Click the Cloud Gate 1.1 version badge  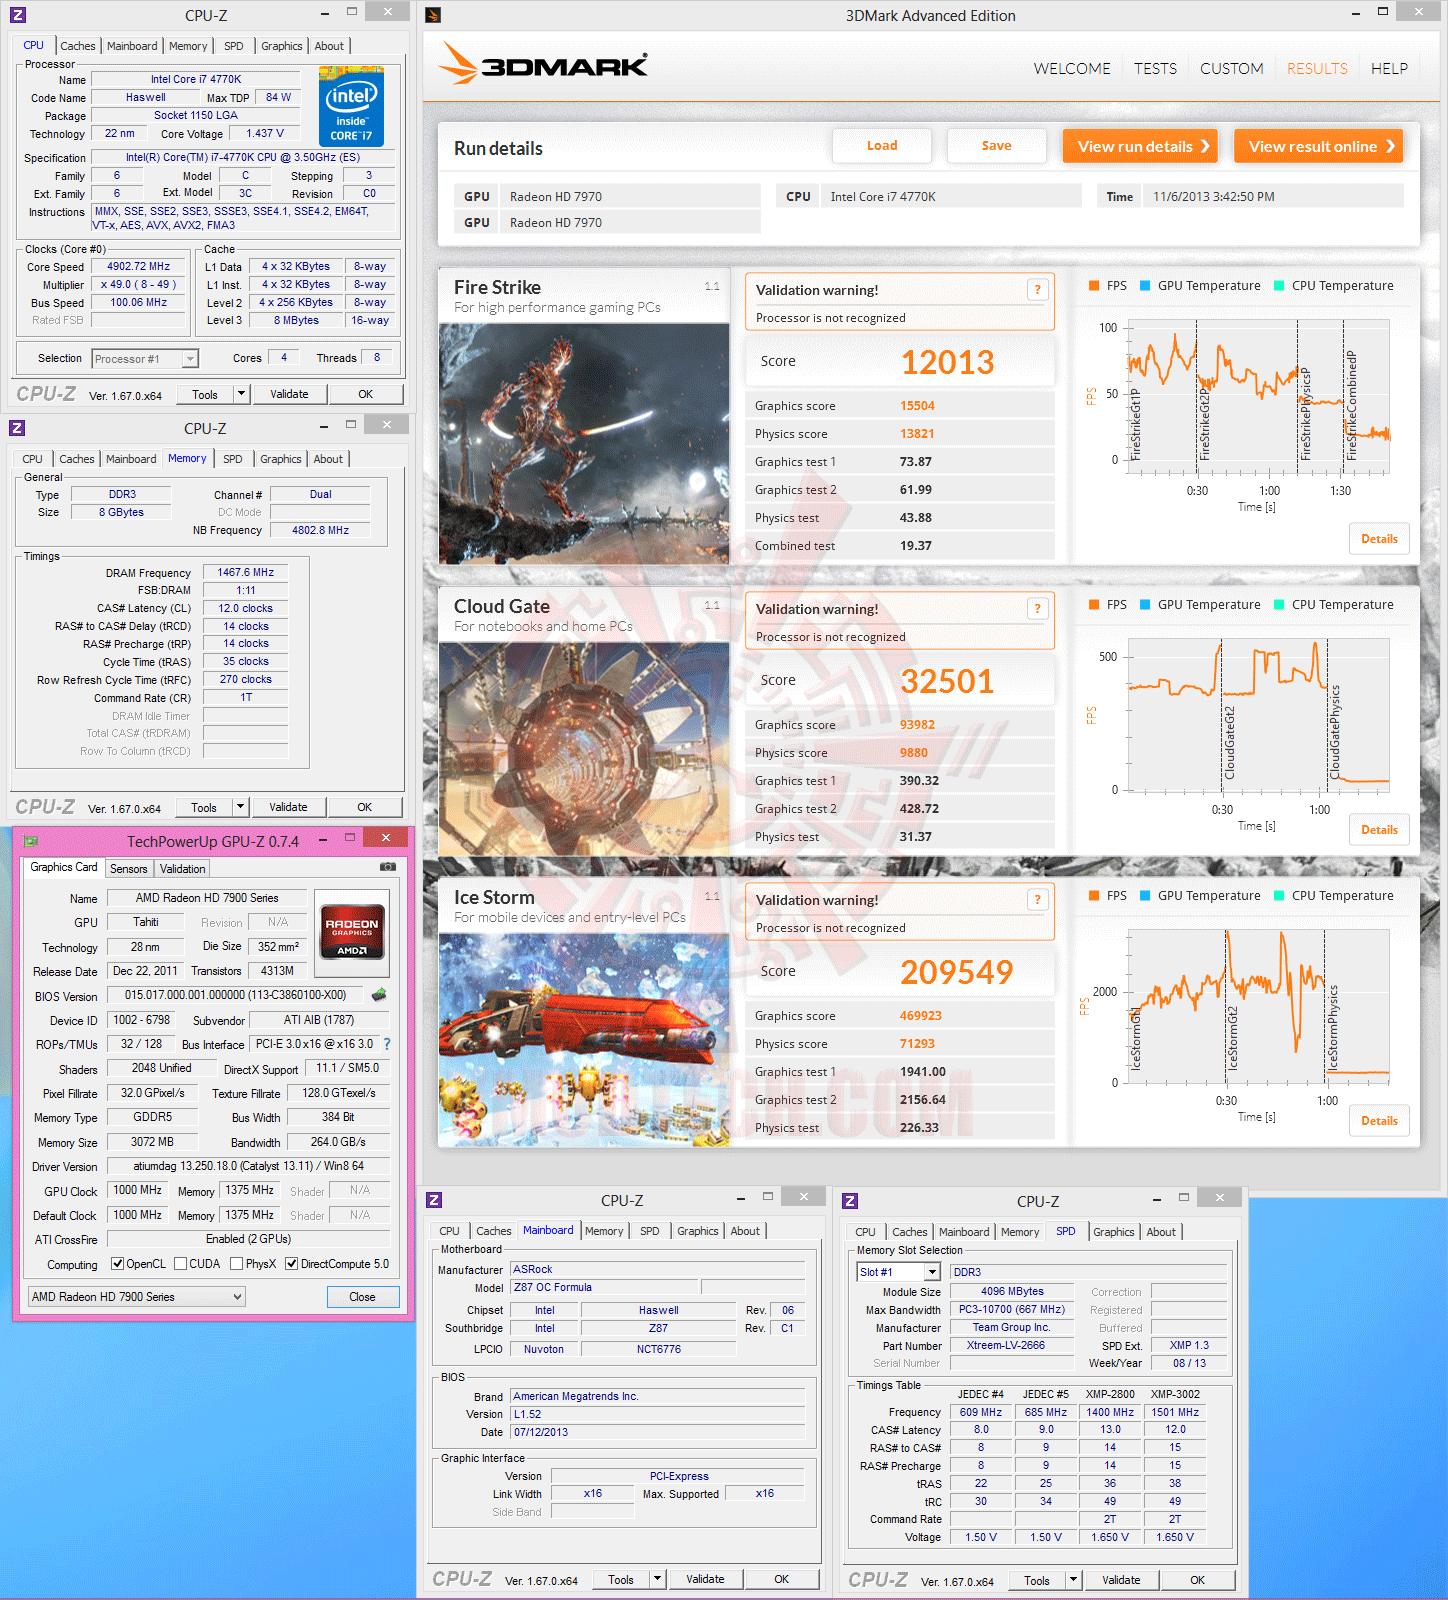pyautogui.click(x=712, y=606)
